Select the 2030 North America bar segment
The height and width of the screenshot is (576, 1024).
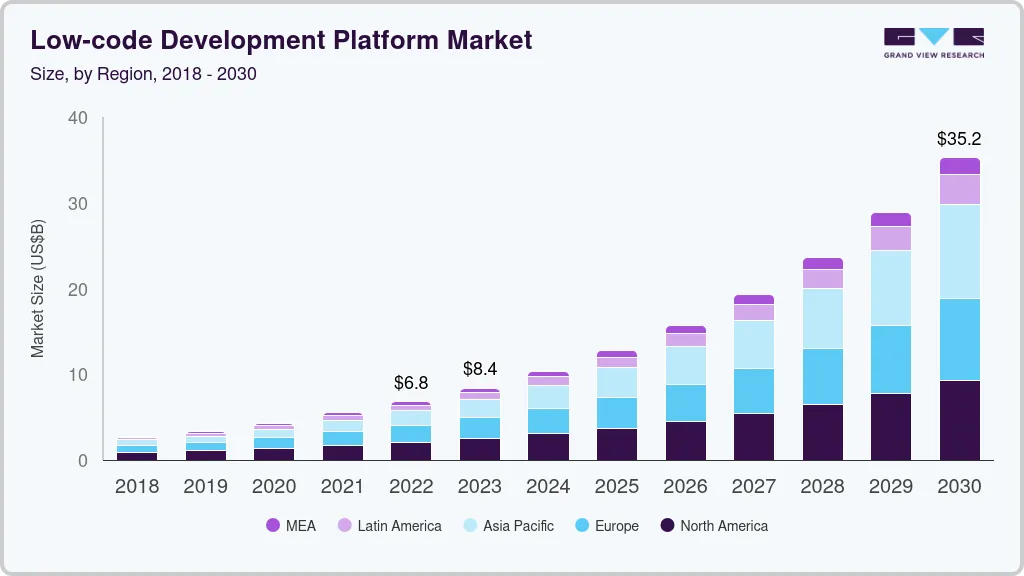tap(959, 420)
